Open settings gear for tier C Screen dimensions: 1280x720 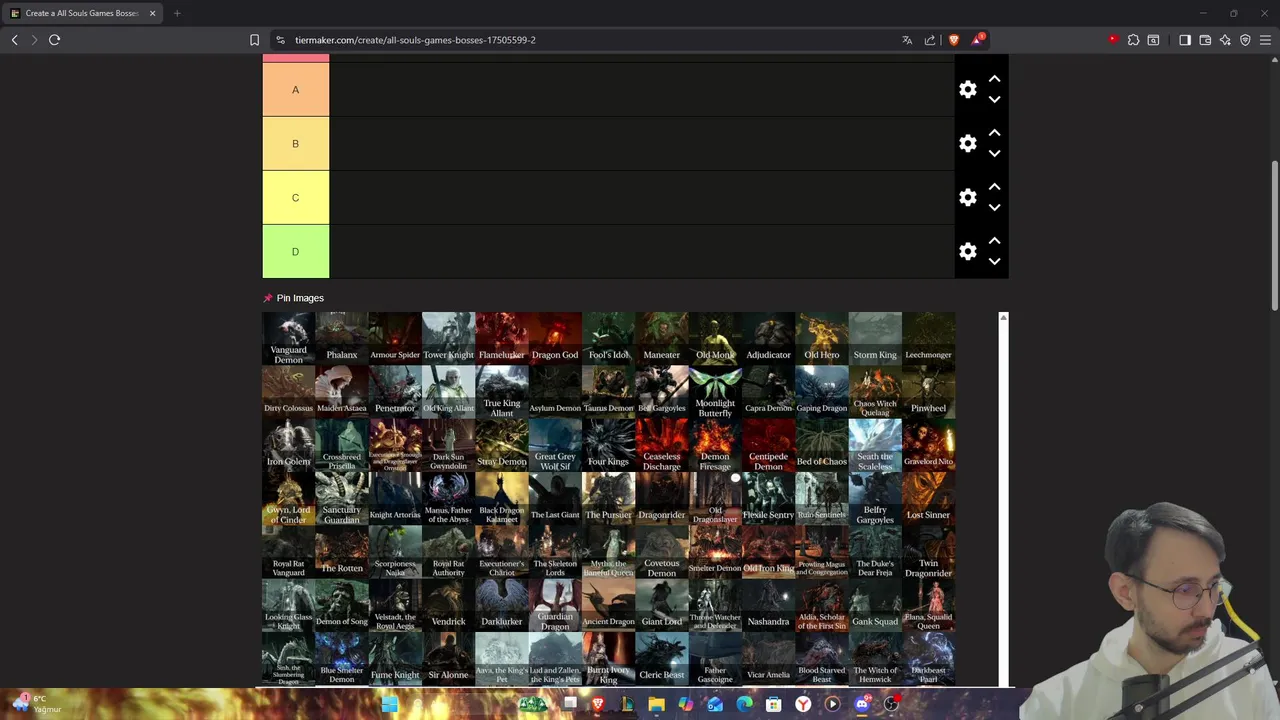point(967,197)
